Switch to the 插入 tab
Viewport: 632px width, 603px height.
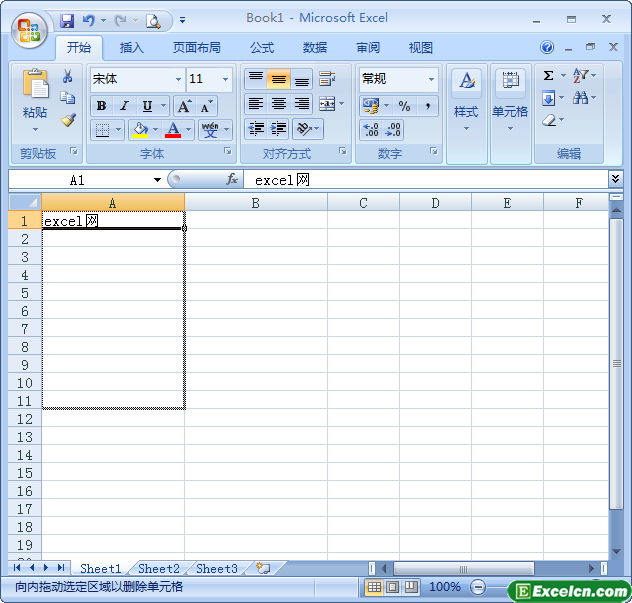(131, 48)
